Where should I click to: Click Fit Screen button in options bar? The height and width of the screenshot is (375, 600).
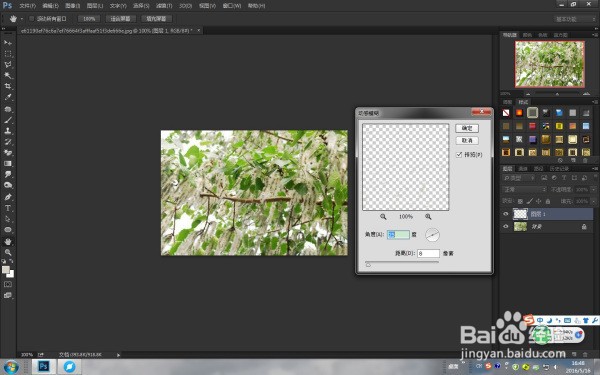point(121,18)
